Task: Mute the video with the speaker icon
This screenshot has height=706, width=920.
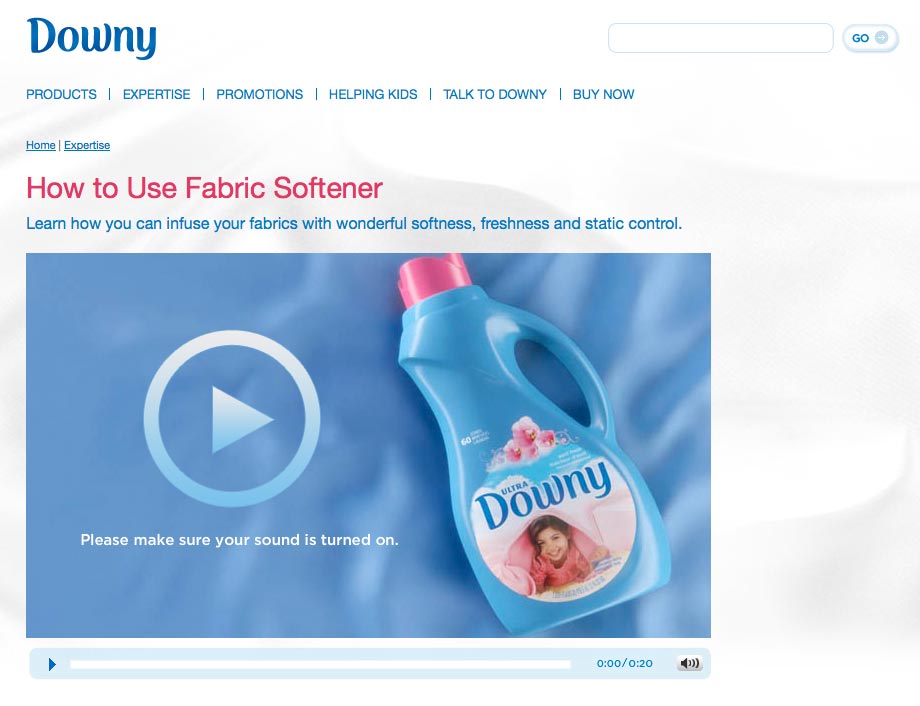Action: tap(689, 663)
